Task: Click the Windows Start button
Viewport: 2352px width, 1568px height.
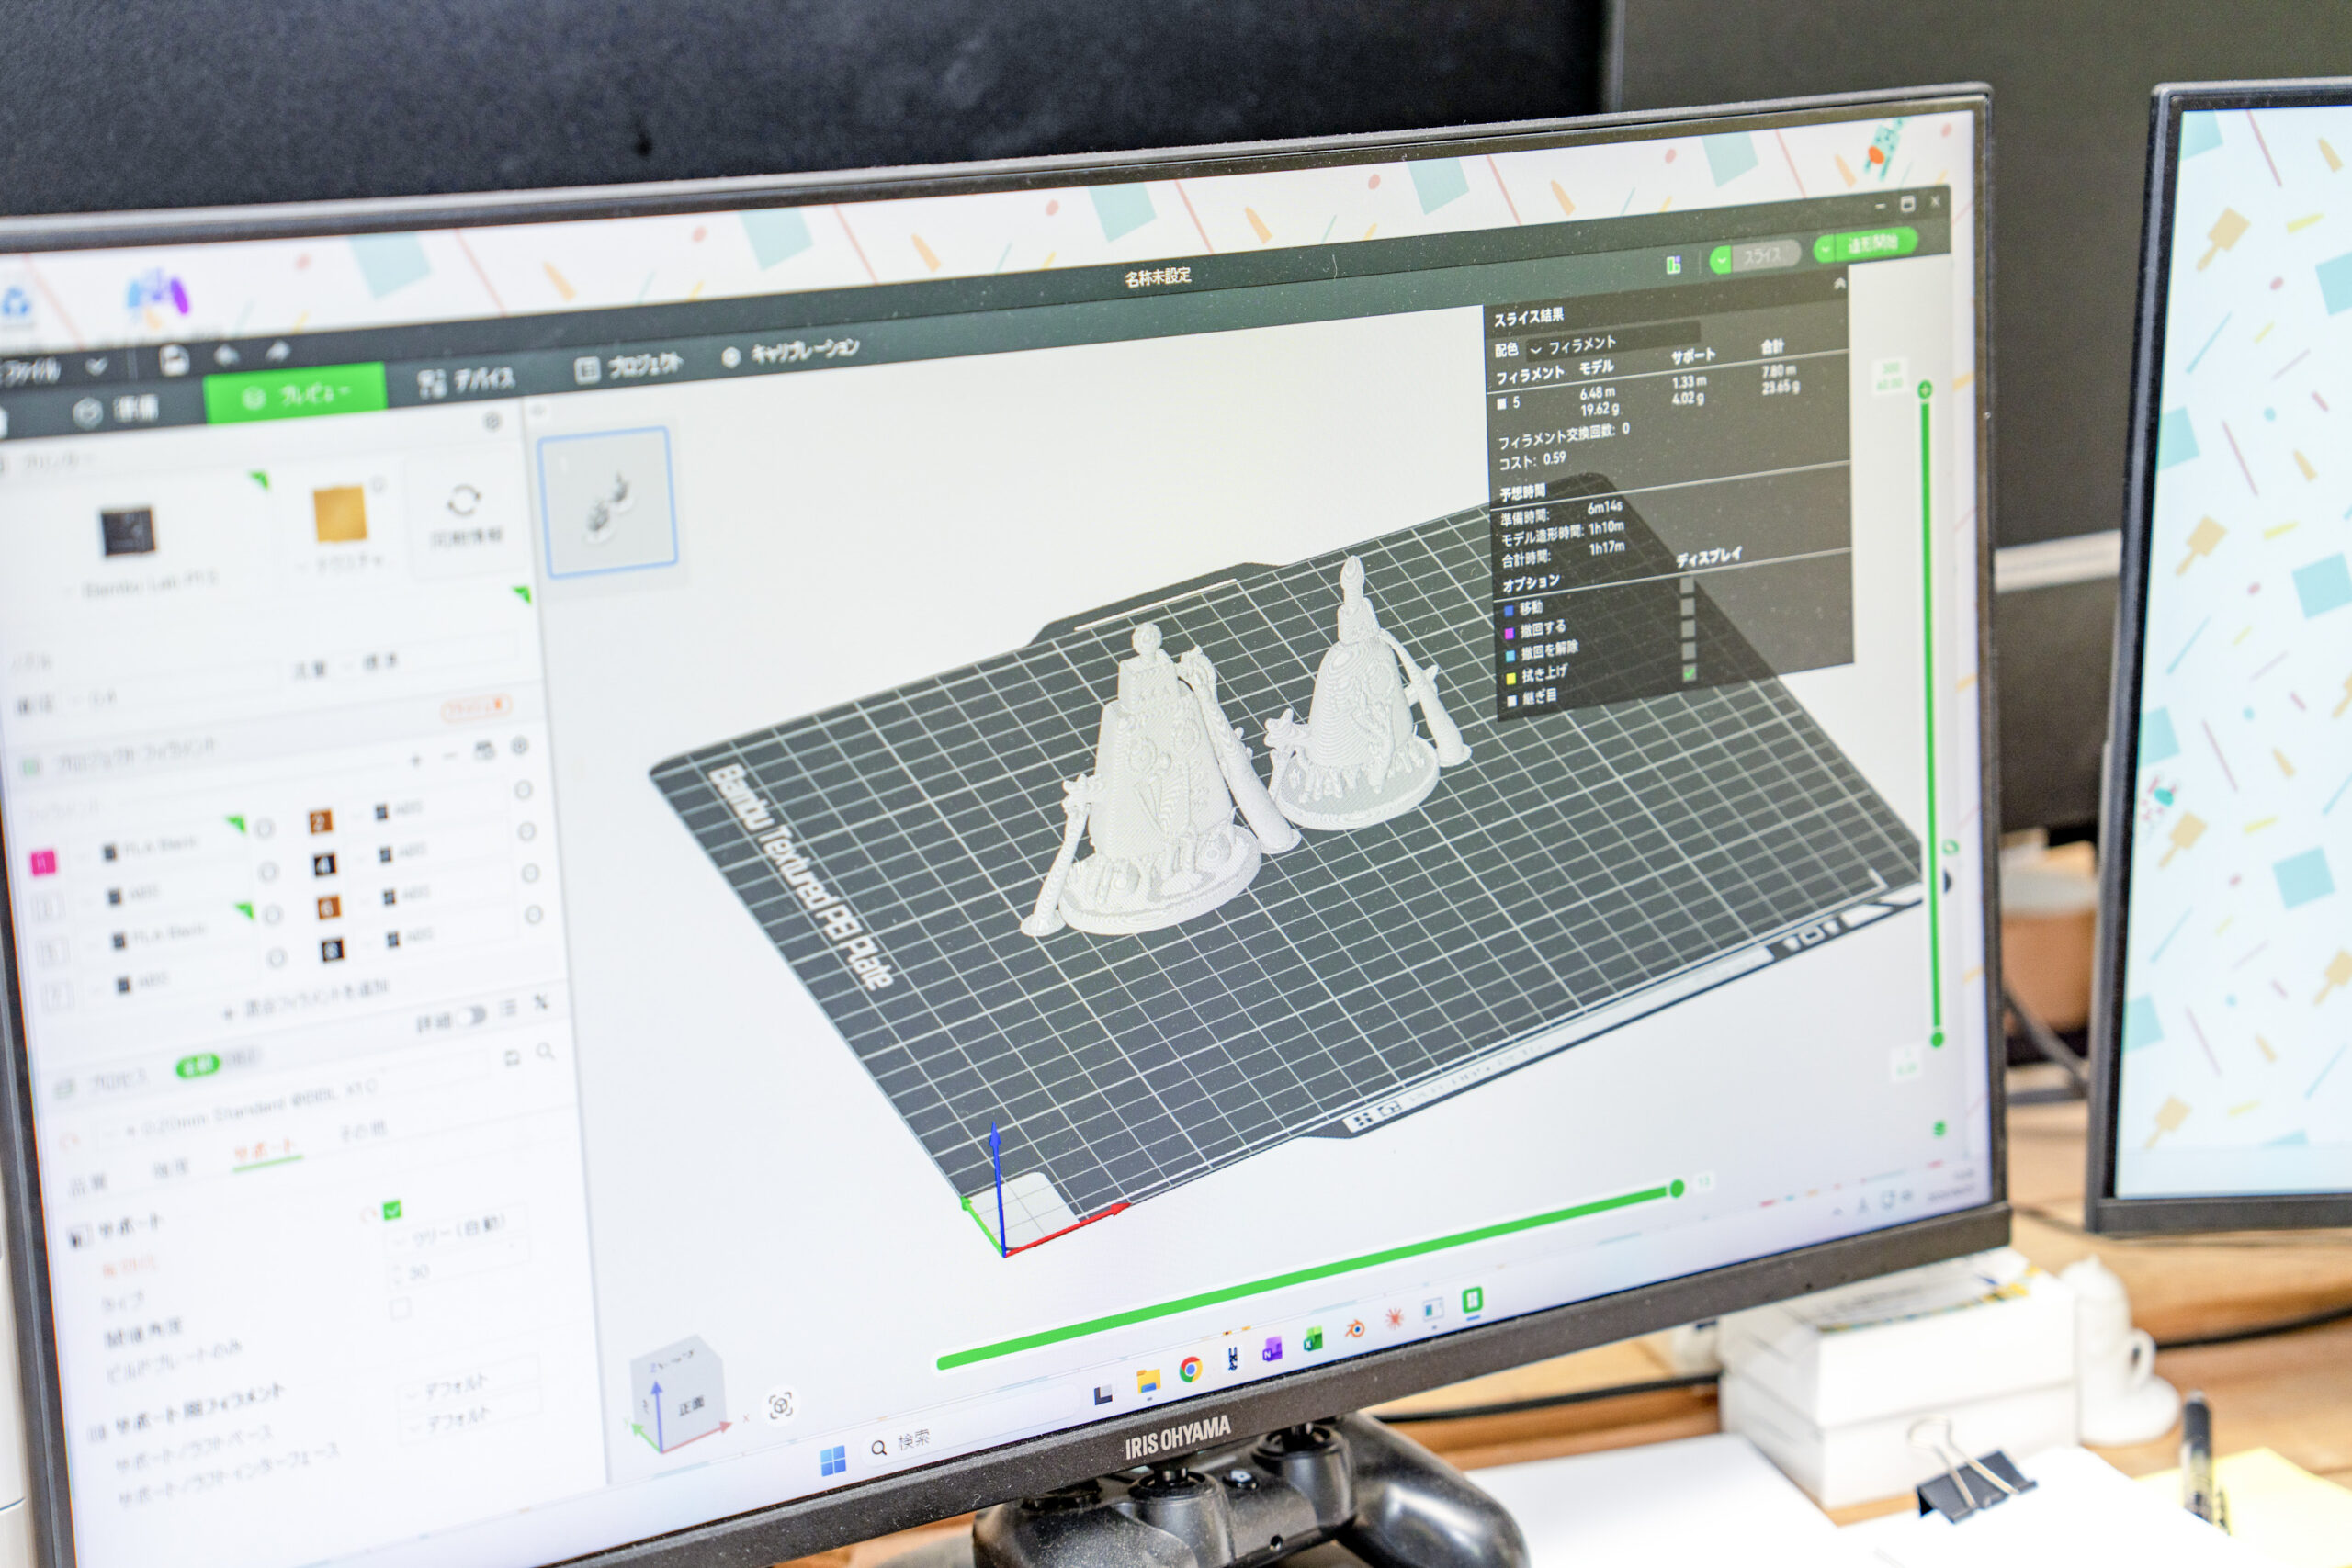Action: point(832,1462)
